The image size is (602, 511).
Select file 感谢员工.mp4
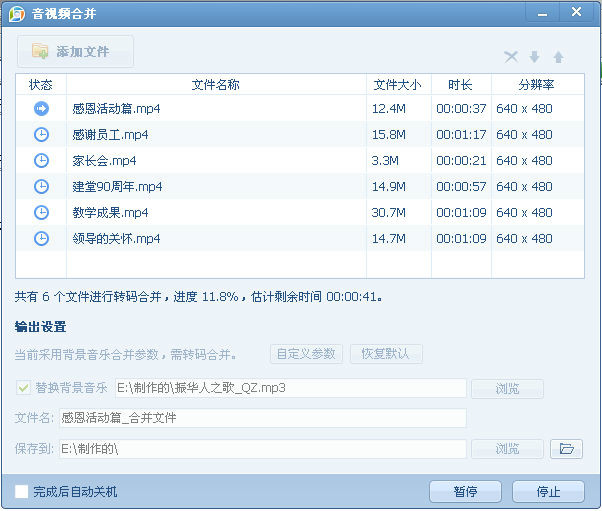(110, 135)
